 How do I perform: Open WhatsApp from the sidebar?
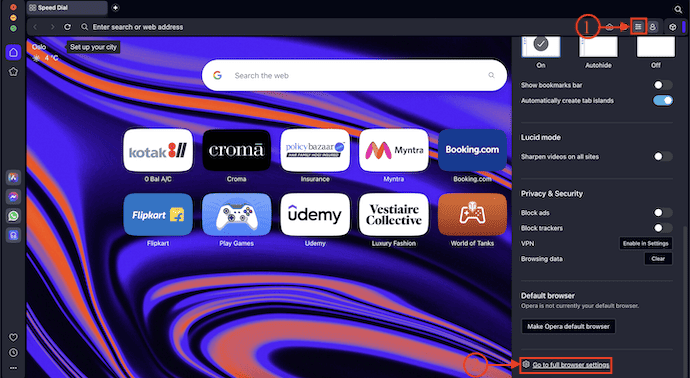tap(14, 216)
